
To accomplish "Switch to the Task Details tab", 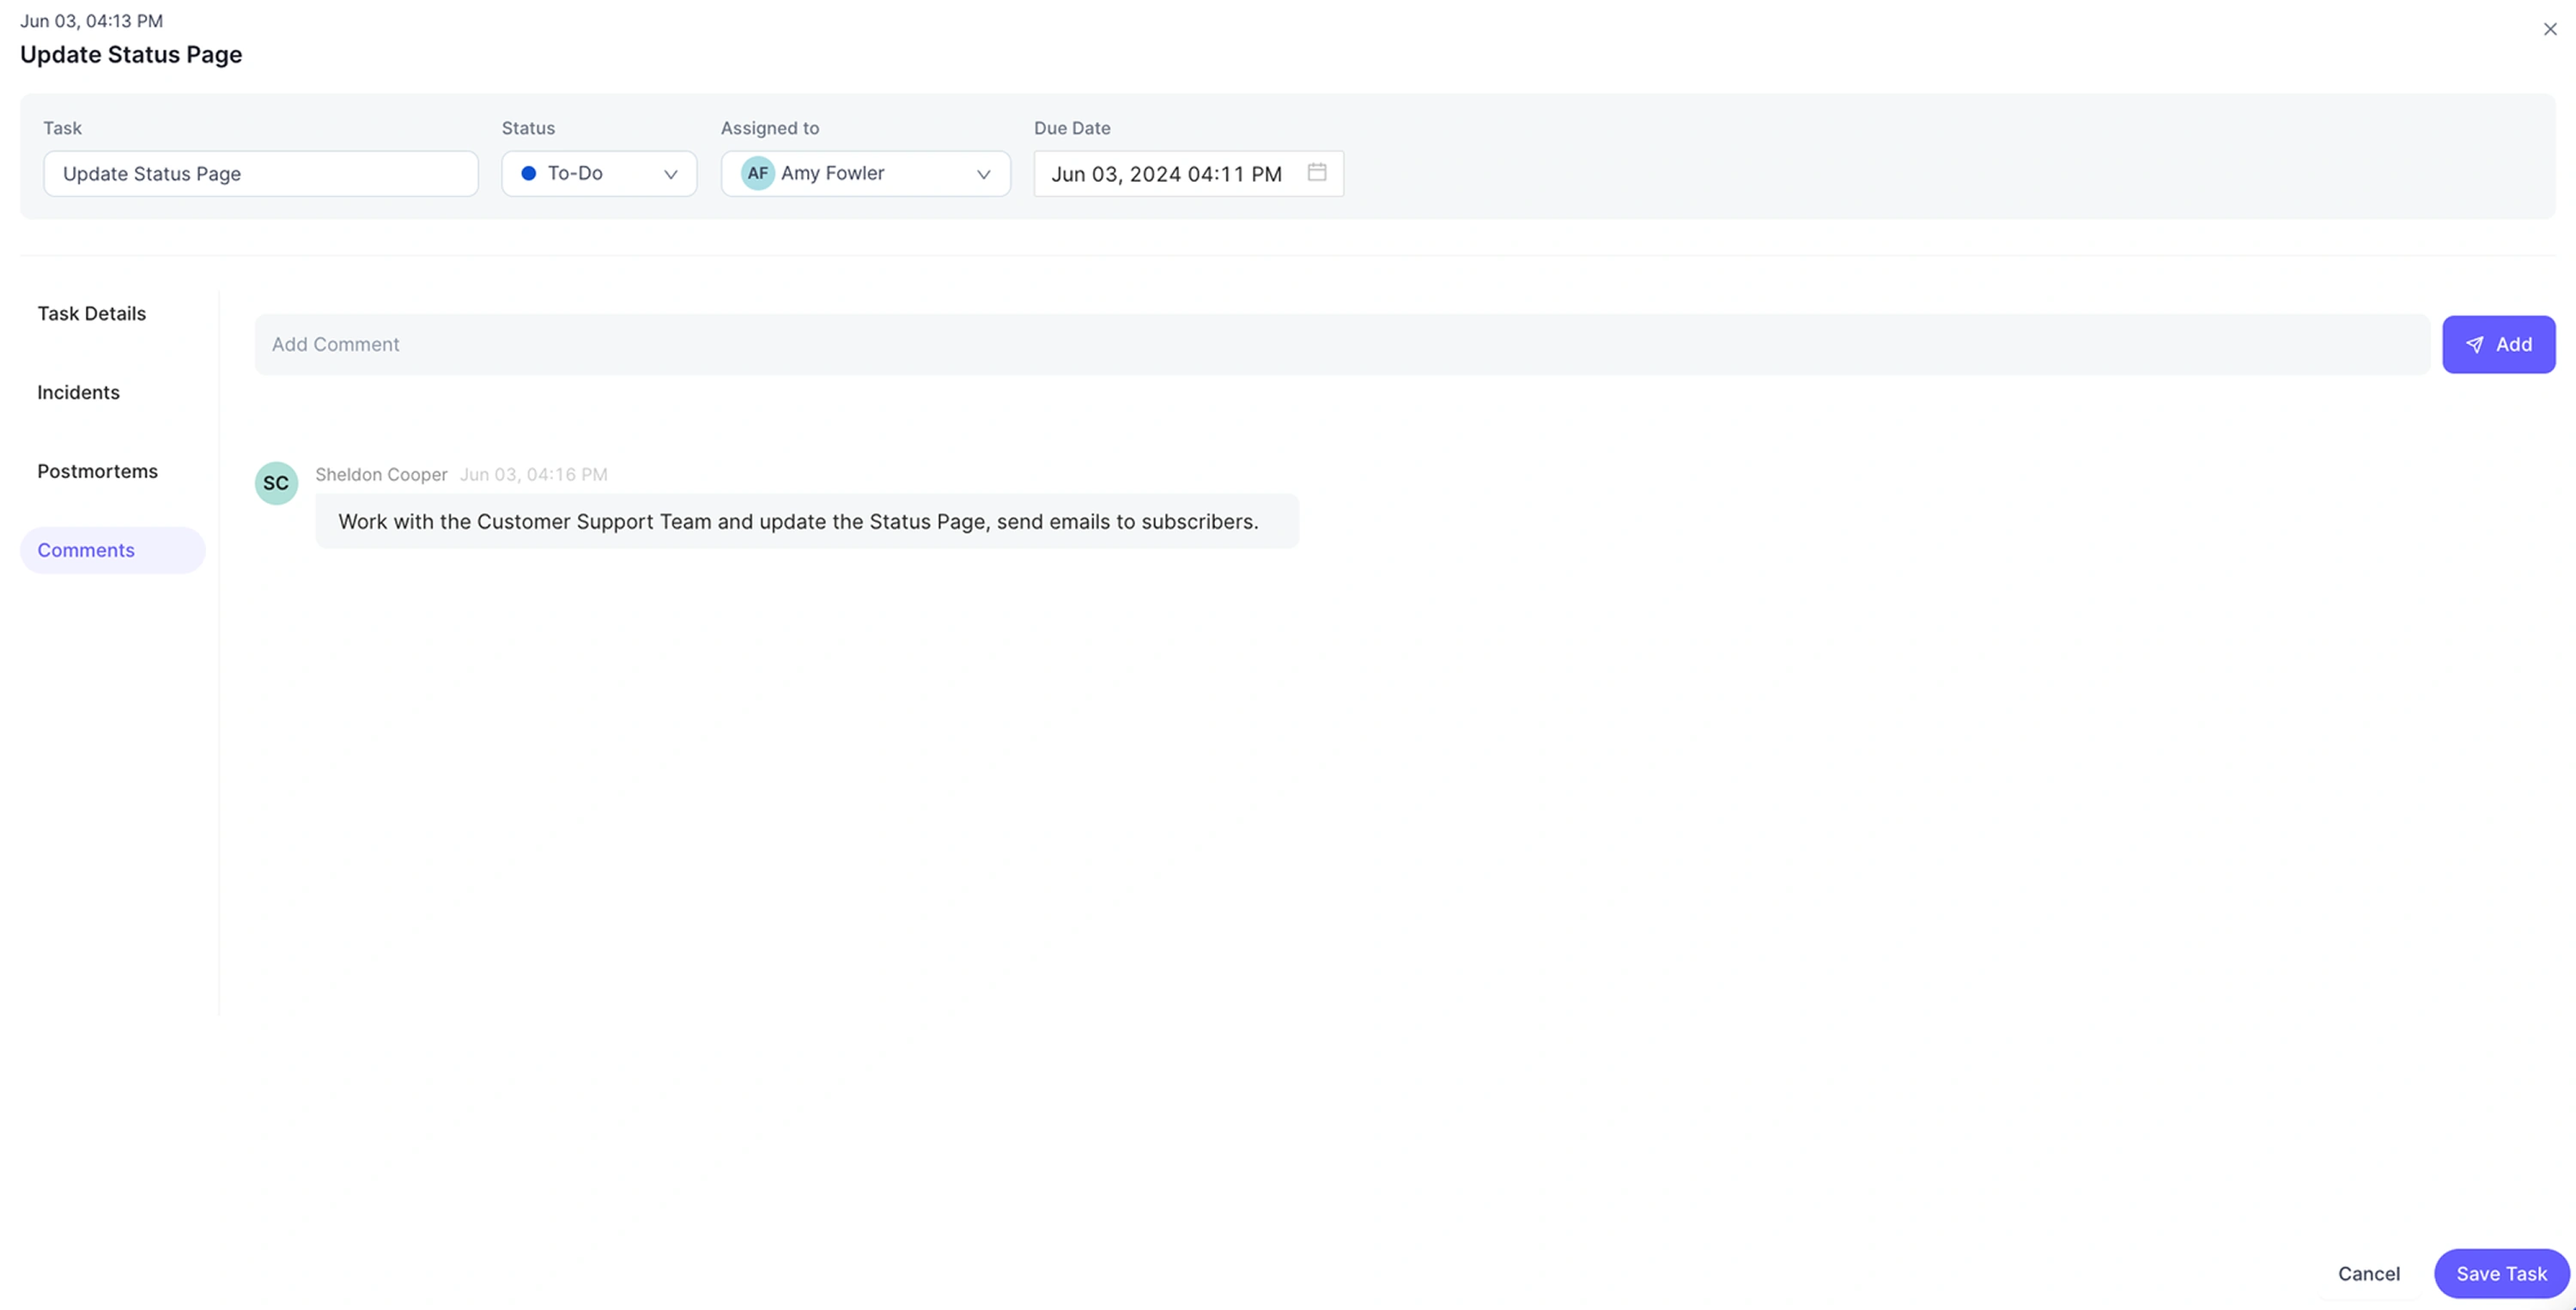I will (x=92, y=314).
